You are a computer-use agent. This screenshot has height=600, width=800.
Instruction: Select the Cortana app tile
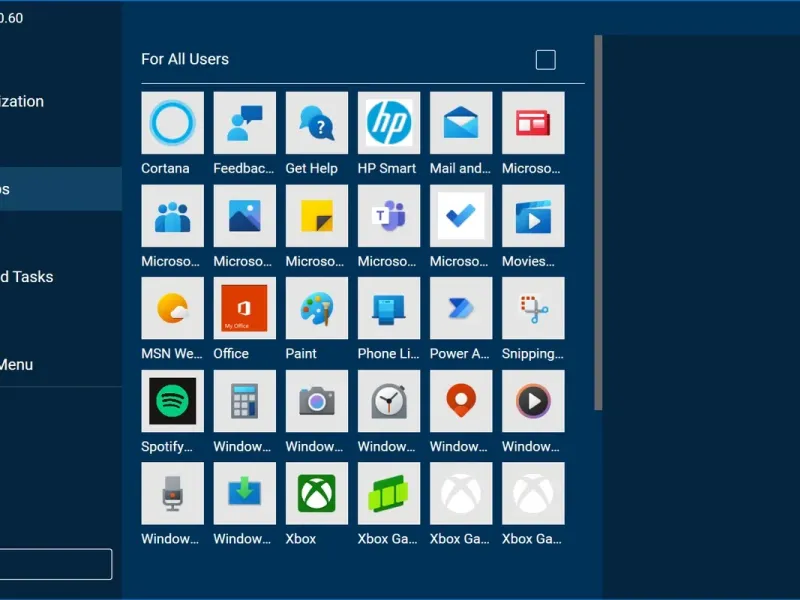click(172, 123)
